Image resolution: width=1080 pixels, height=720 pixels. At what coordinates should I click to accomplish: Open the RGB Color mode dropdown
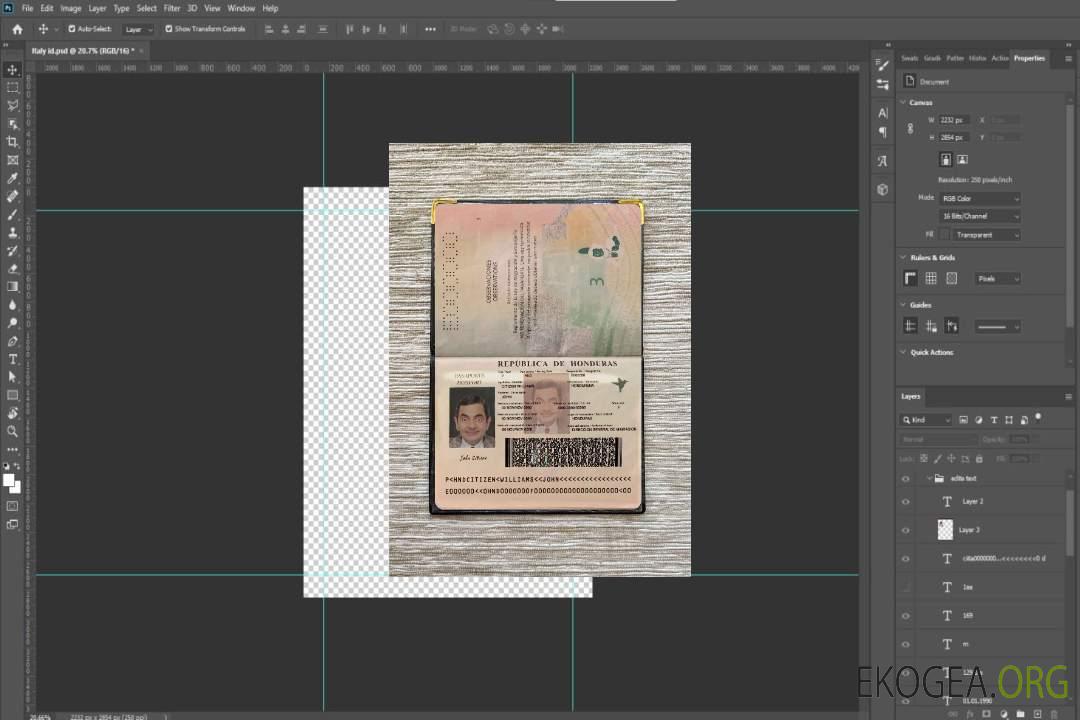click(x=980, y=198)
